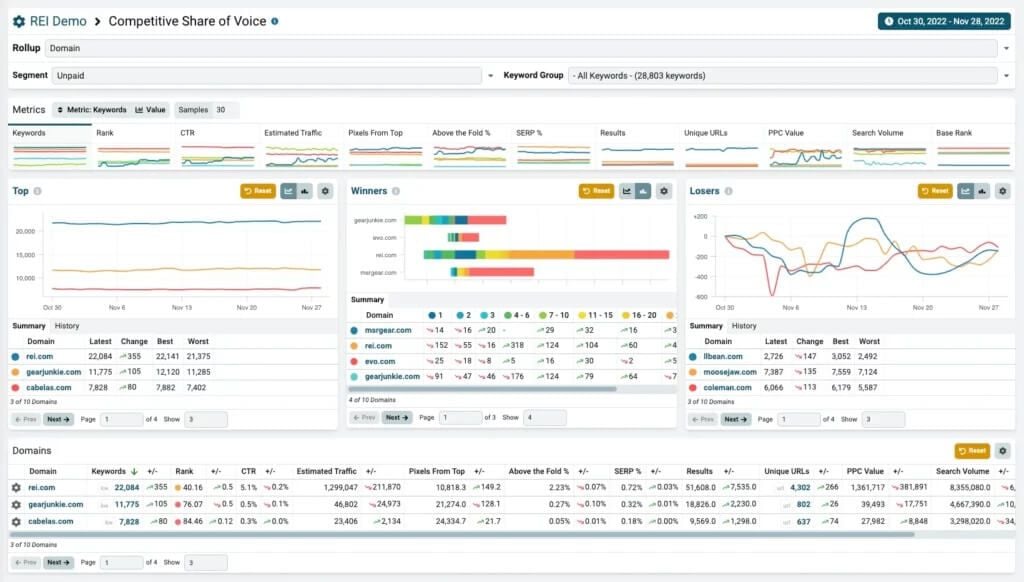Image resolution: width=1024 pixels, height=582 pixels.
Task: Select the Keywords metric tab
Action: [50, 146]
